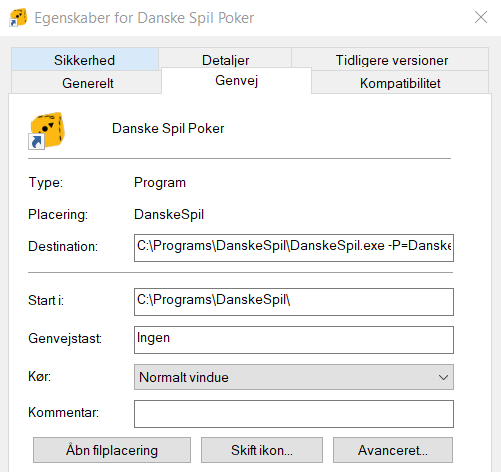The width and height of the screenshot is (501, 472).
Task: Click the Åbn filplacering button
Action: 112,450
